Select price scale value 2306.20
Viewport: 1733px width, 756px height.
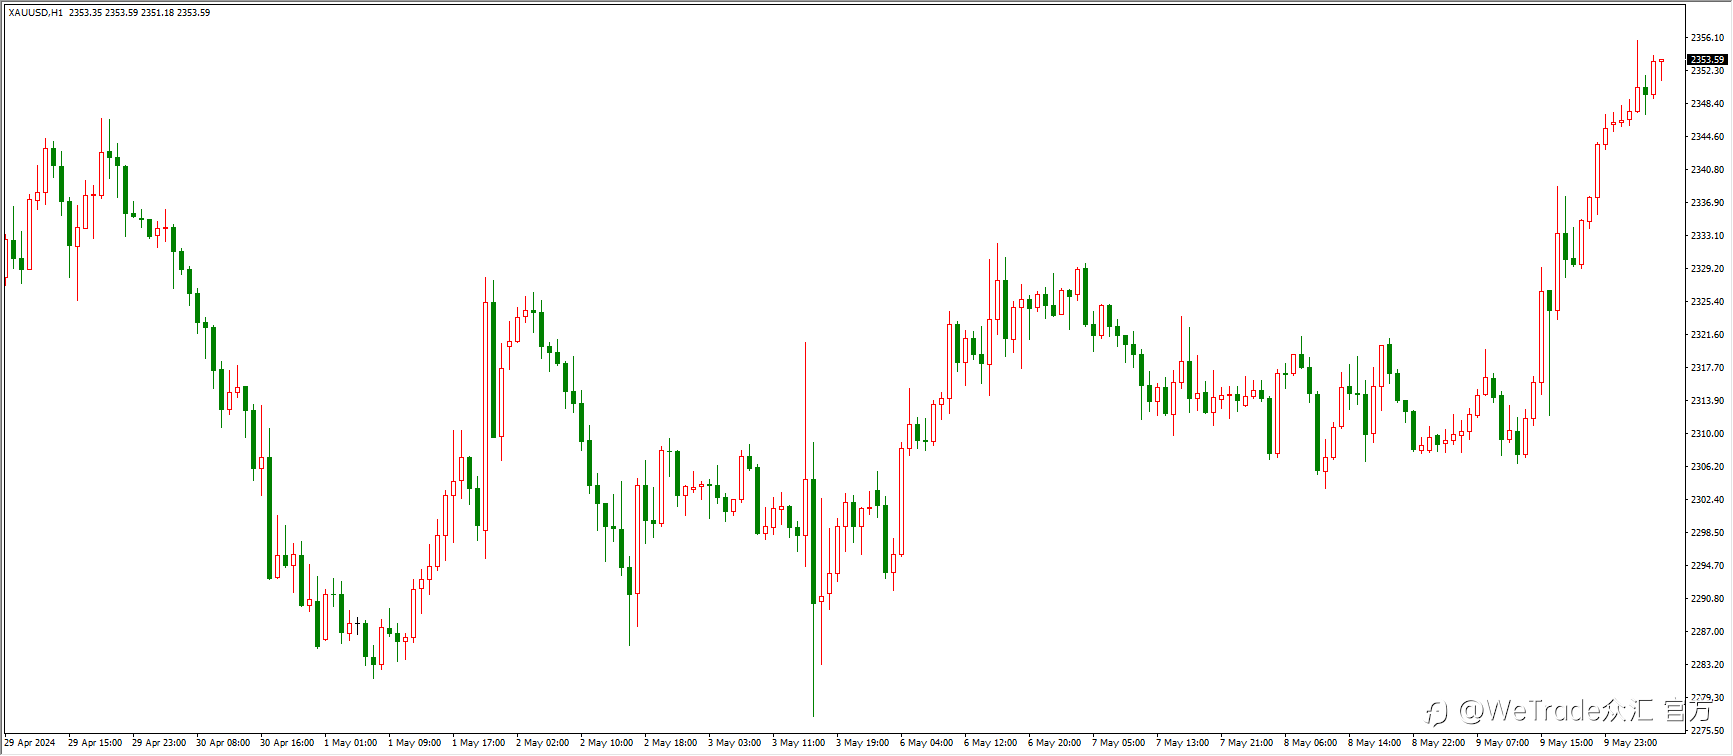click(x=1707, y=467)
